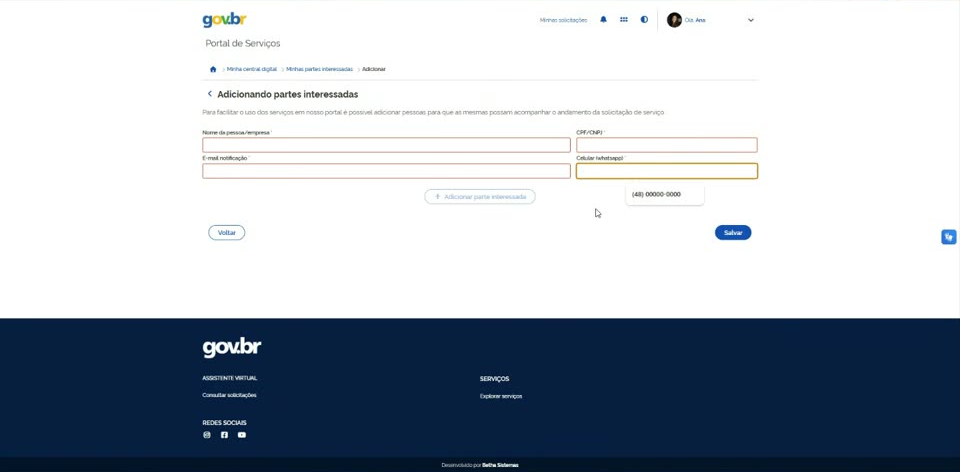The height and width of the screenshot is (472, 960).
Task: Click the back arrow beside page title
Action: pyautogui.click(x=209, y=94)
